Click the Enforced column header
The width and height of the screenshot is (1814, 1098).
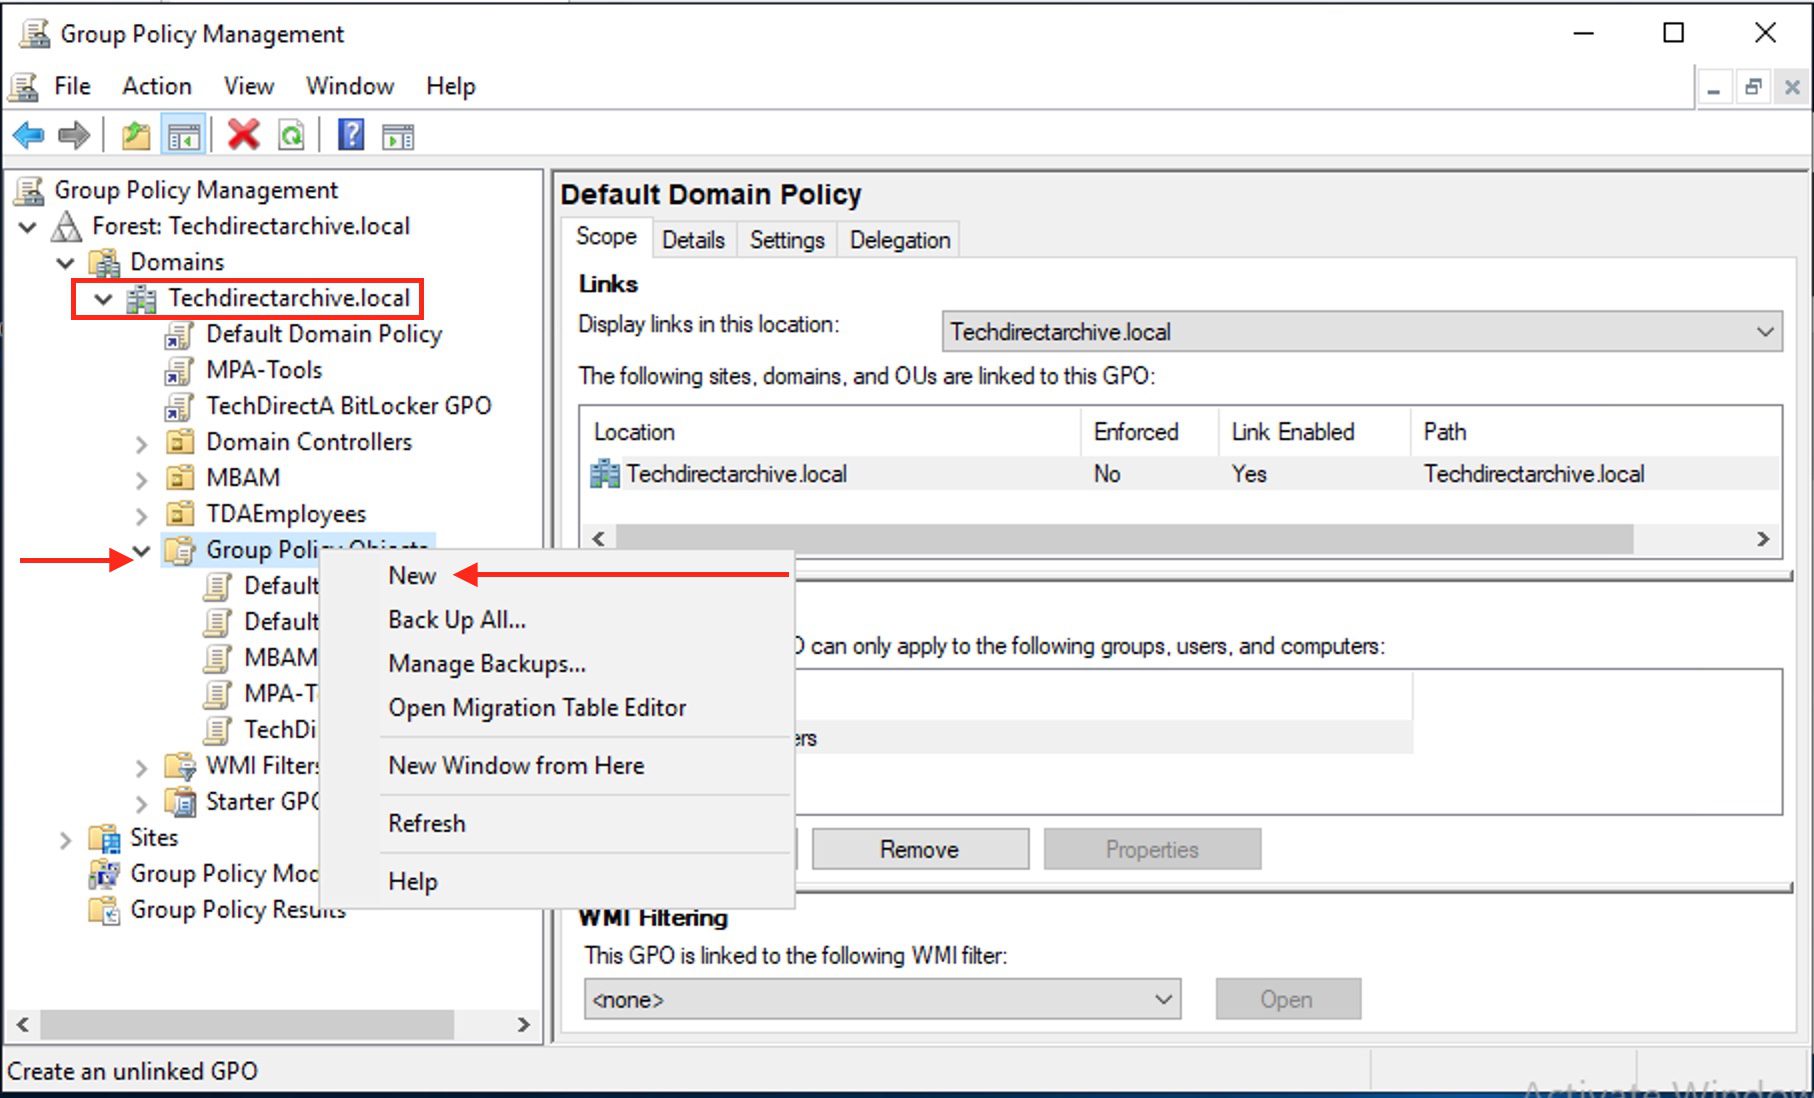(x=1150, y=432)
